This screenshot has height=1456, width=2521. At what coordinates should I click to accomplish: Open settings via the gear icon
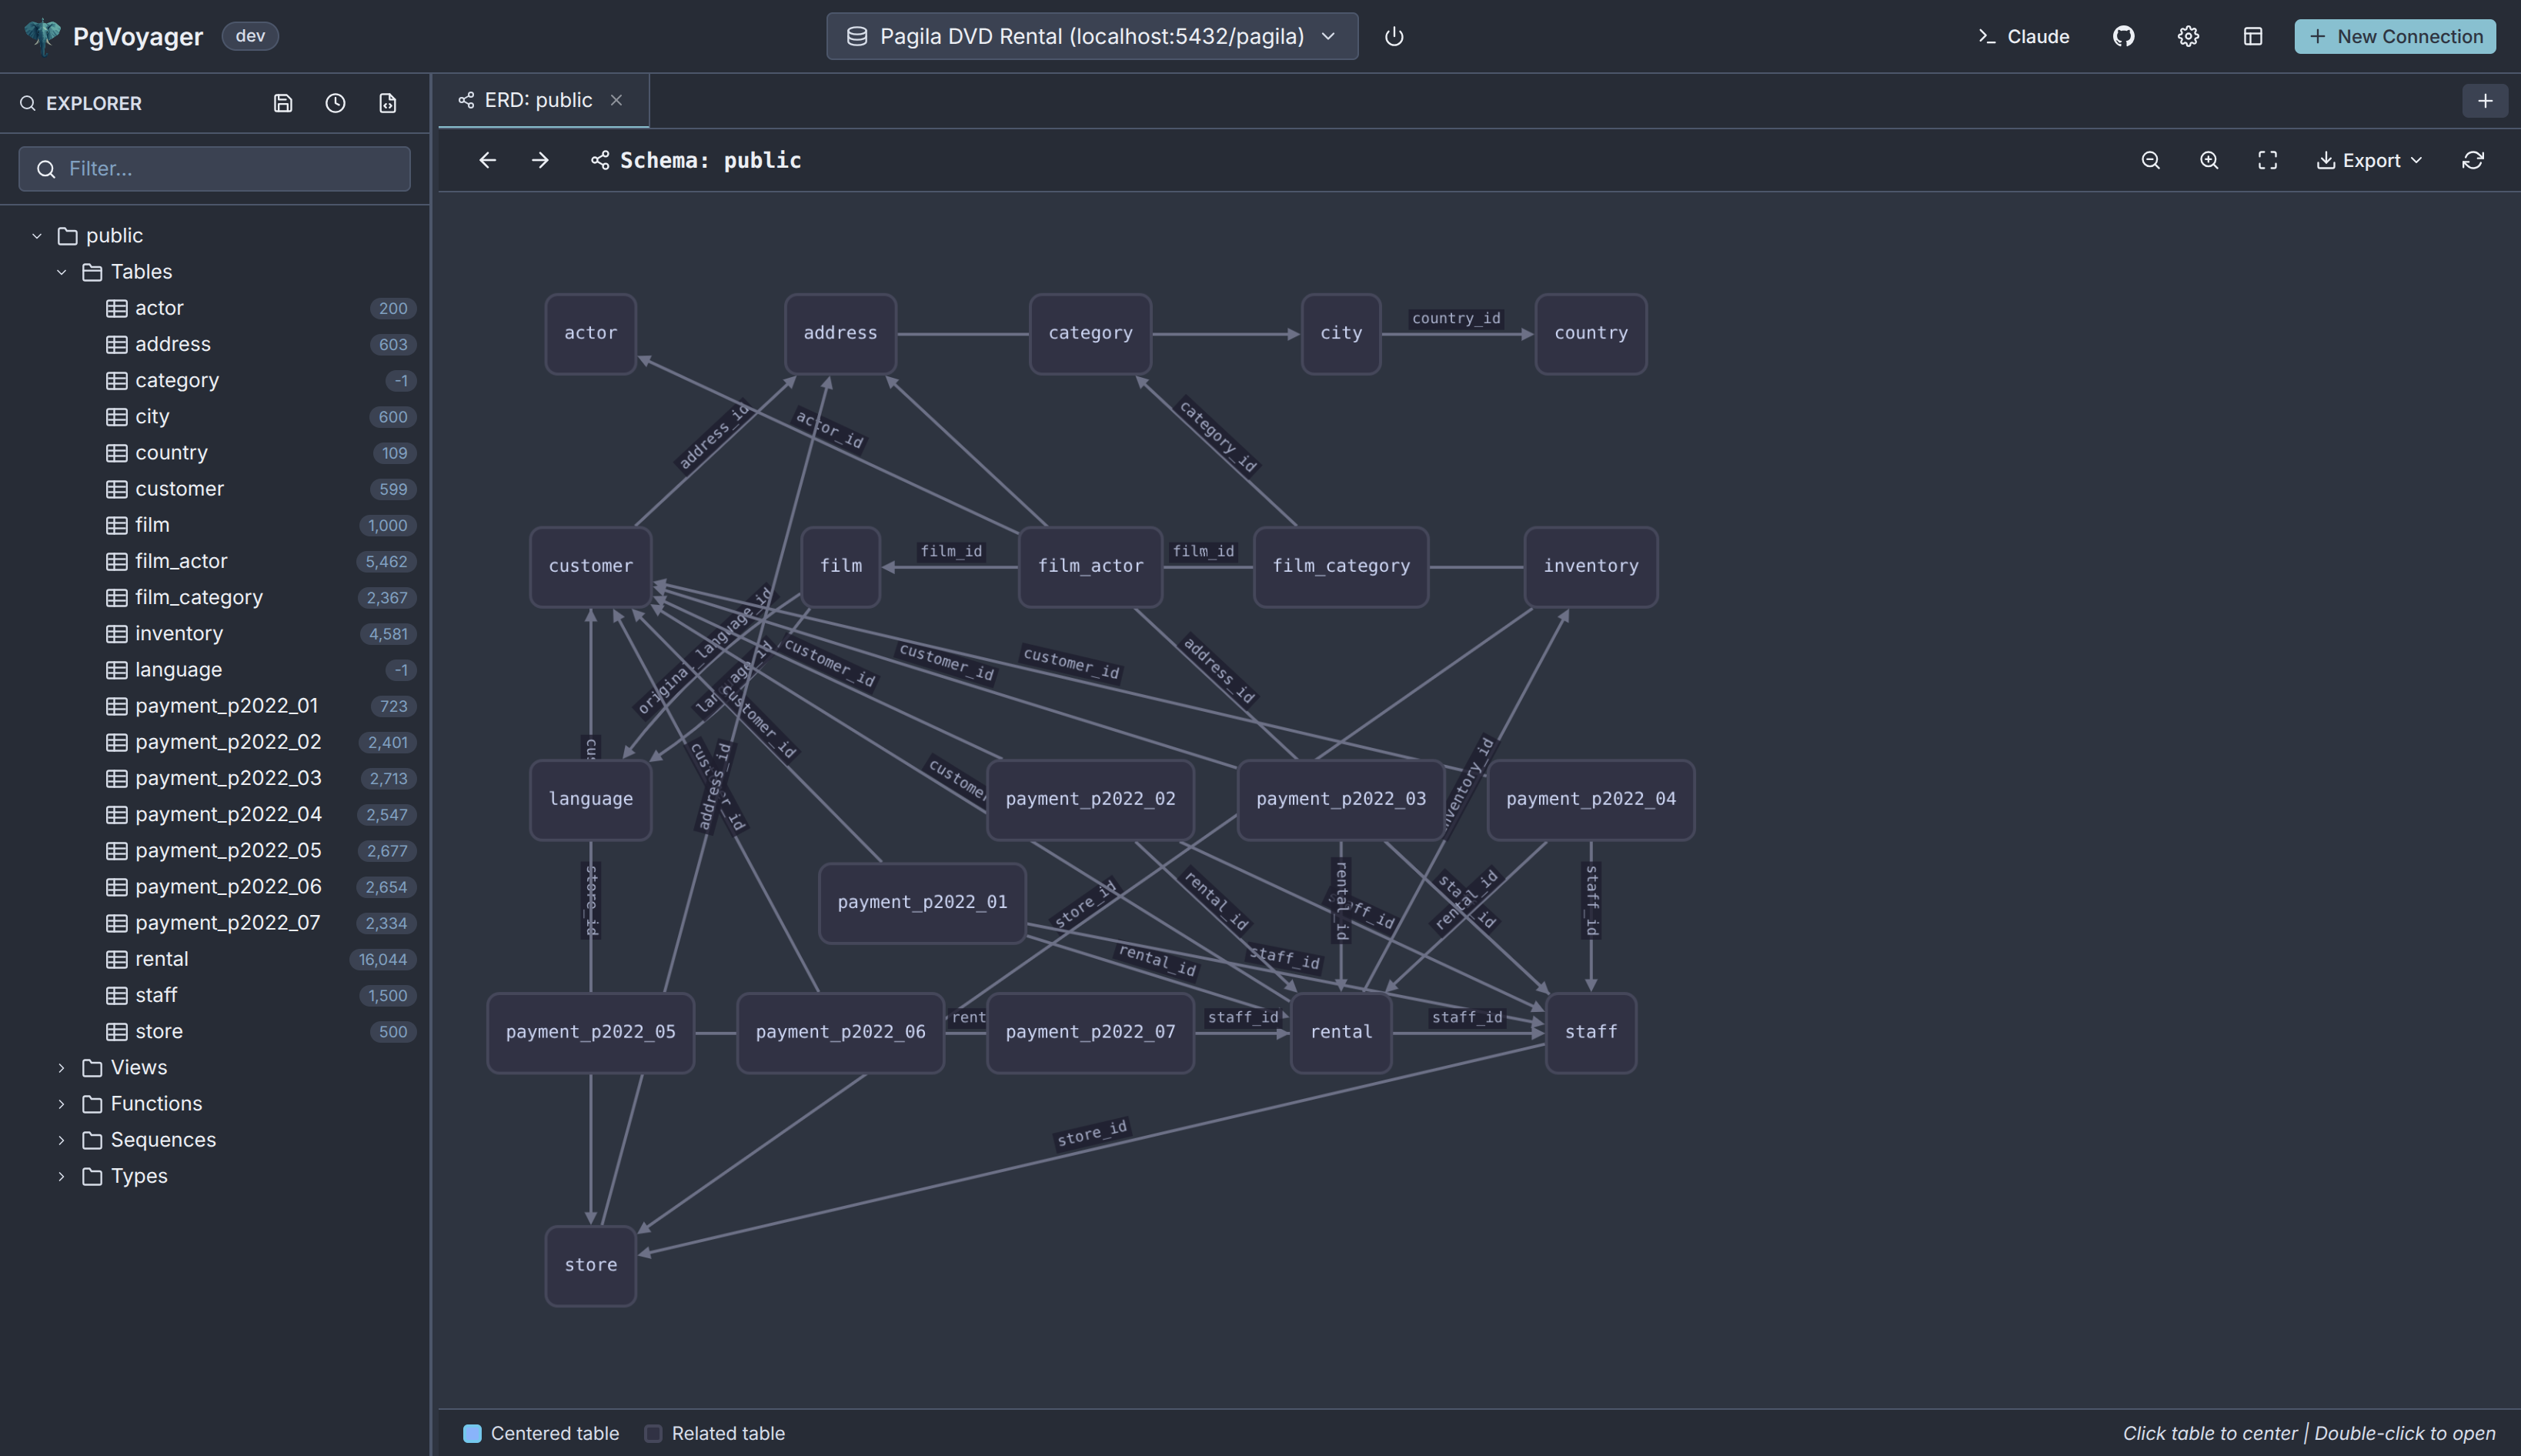click(2188, 36)
